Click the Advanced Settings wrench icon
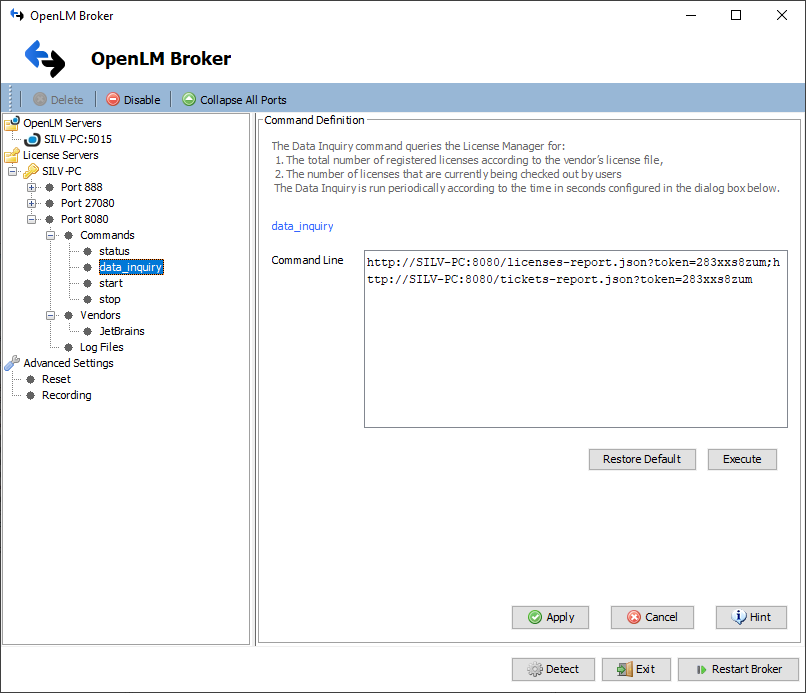Image resolution: width=806 pixels, height=693 pixels. [13, 362]
